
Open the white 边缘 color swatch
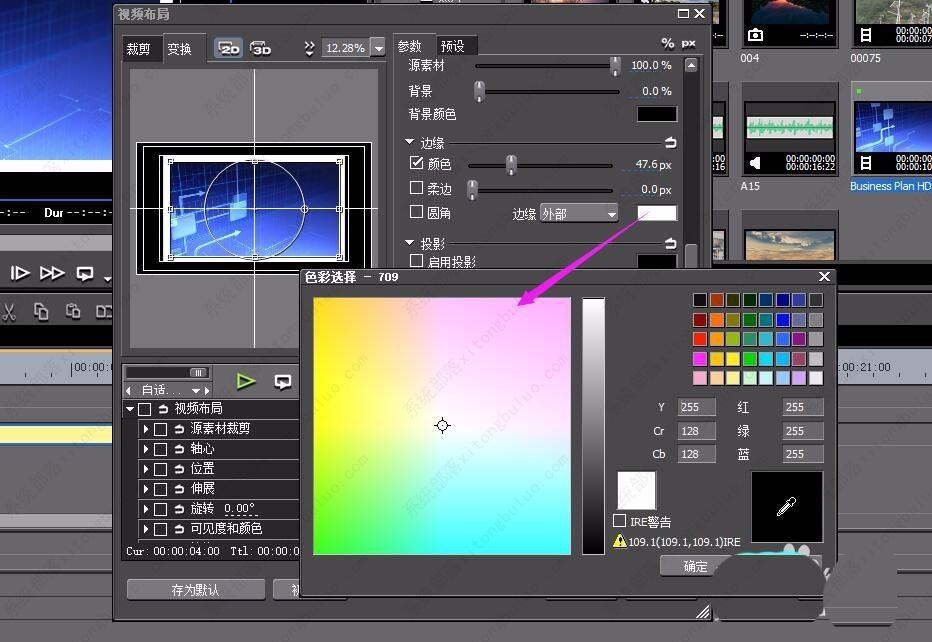coord(657,213)
